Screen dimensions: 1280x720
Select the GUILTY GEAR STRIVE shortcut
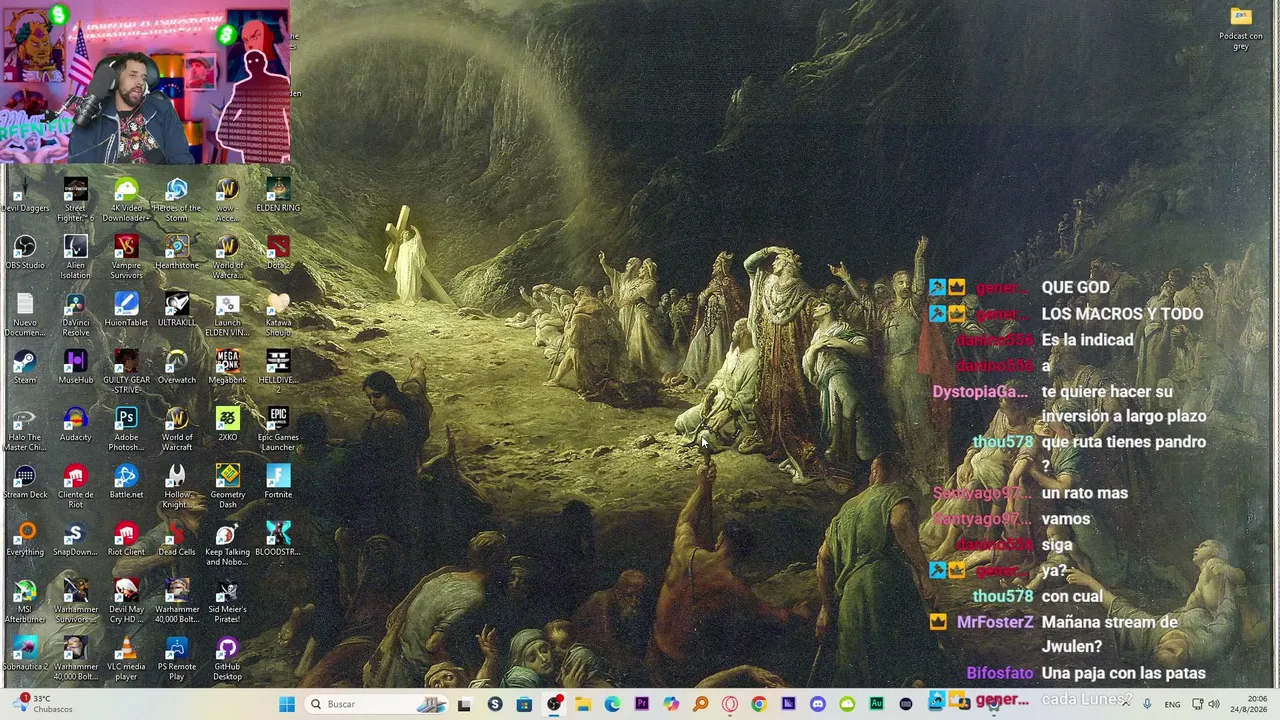[126, 372]
